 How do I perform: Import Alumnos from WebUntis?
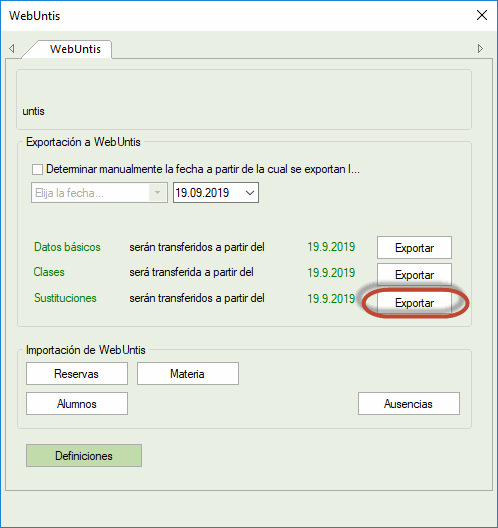click(x=77, y=403)
